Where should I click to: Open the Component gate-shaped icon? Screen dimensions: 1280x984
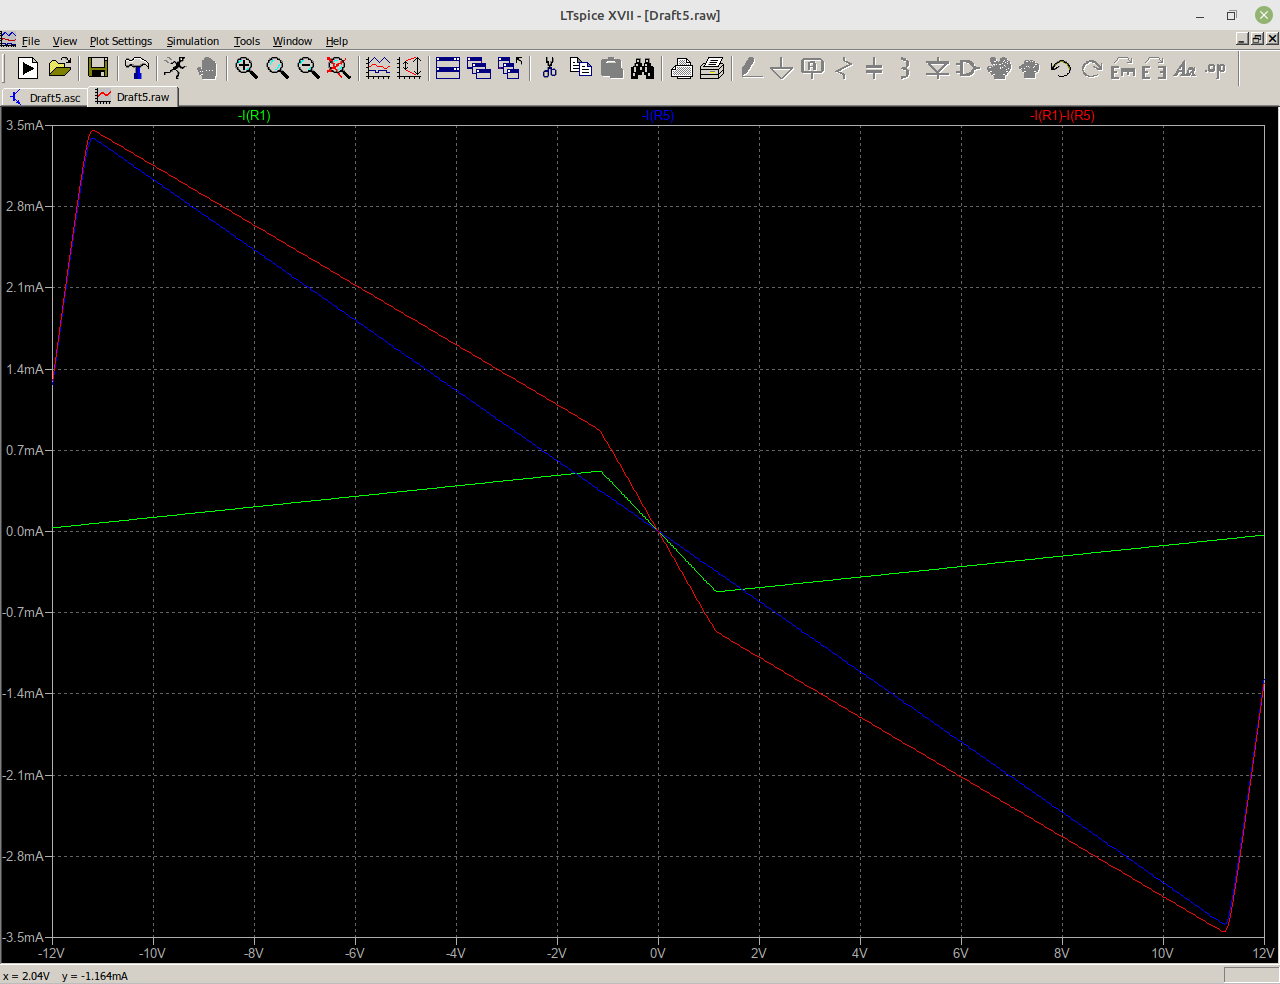(x=967, y=68)
